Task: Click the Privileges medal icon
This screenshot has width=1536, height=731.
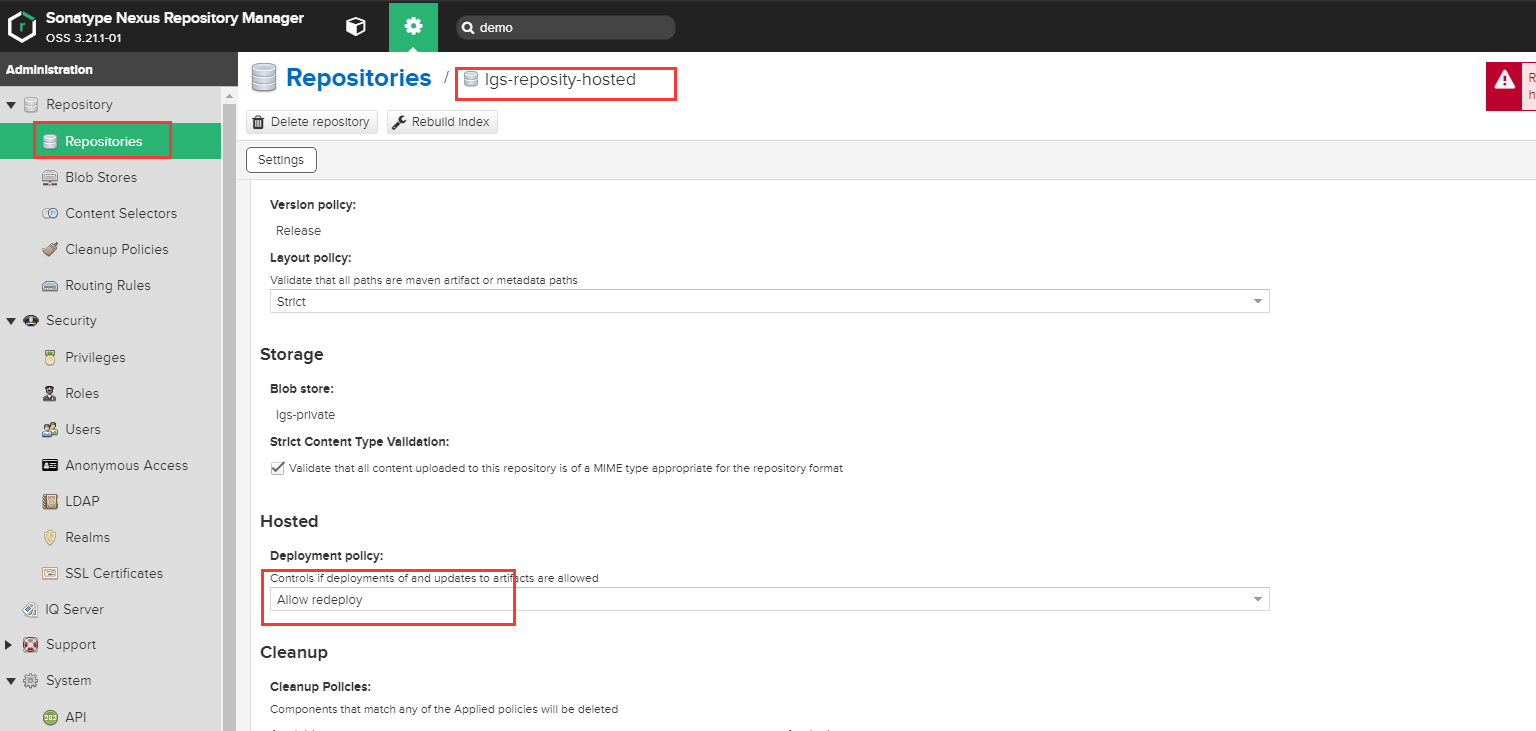Action: [x=50, y=357]
